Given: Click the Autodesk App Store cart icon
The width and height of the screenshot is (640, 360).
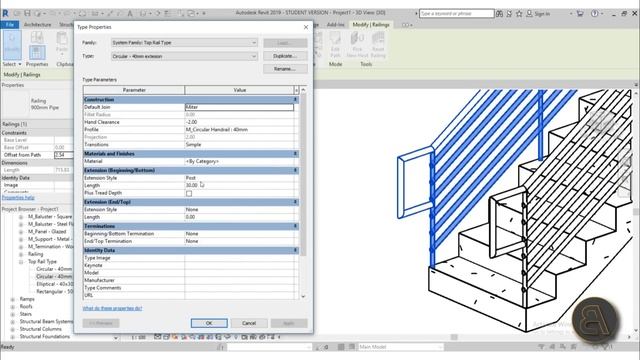Looking at the screenshot, I should tap(580, 13).
